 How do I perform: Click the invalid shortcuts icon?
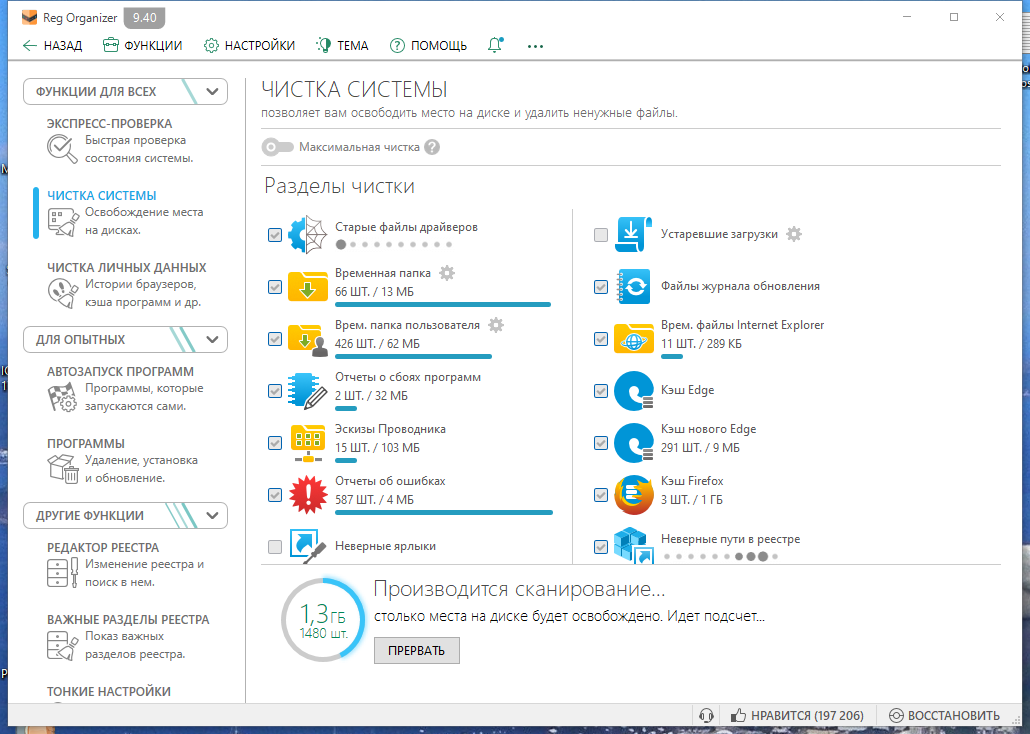307,545
